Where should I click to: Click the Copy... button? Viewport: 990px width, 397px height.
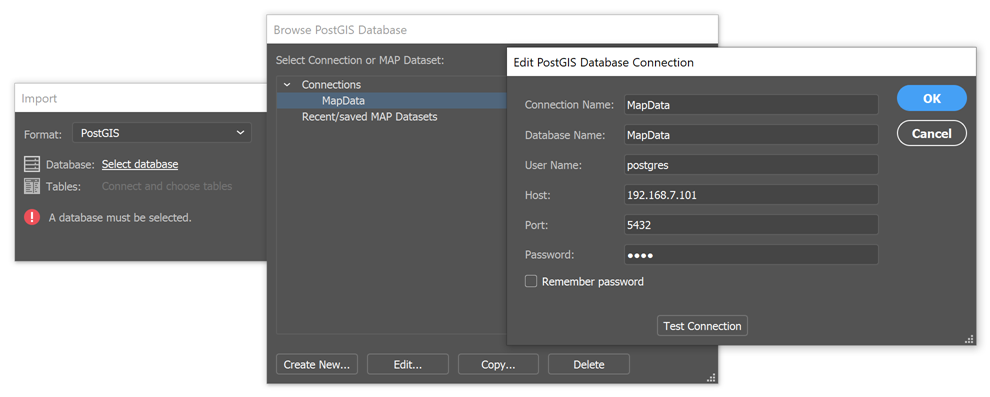(x=498, y=364)
